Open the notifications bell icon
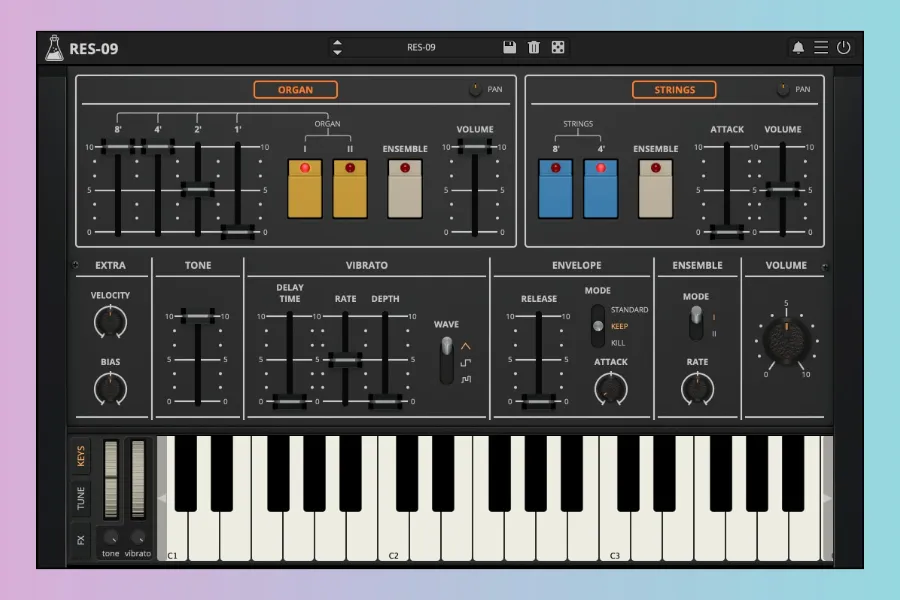This screenshot has width=900, height=600. tap(798, 47)
